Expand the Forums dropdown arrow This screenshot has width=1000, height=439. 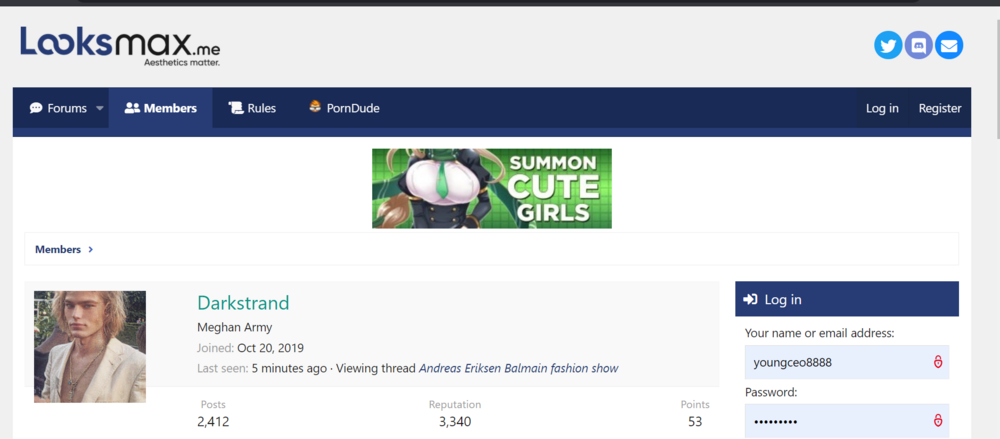[100, 109]
